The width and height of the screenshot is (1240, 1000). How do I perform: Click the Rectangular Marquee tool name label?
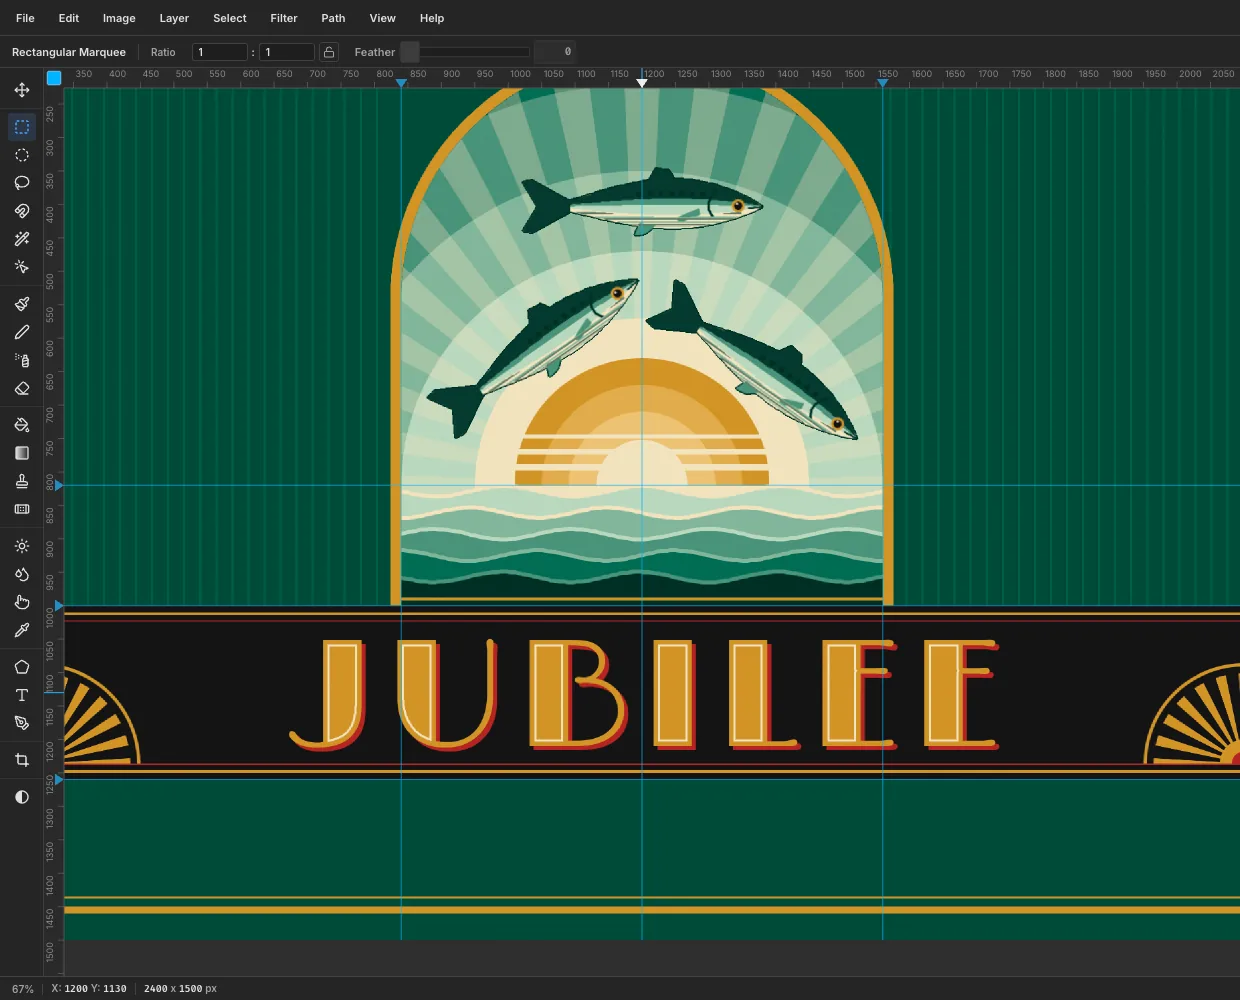tap(69, 52)
